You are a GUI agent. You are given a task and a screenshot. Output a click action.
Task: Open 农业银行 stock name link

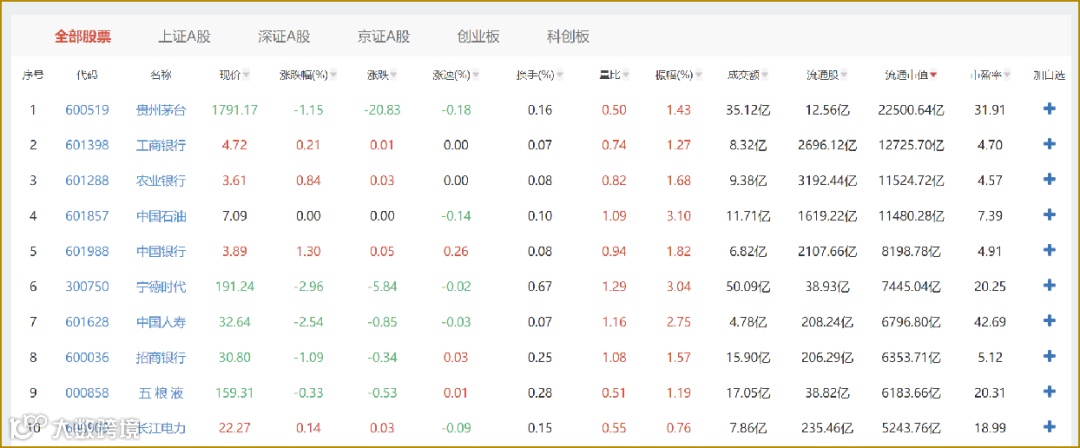pyautogui.click(x=161, y=181)
